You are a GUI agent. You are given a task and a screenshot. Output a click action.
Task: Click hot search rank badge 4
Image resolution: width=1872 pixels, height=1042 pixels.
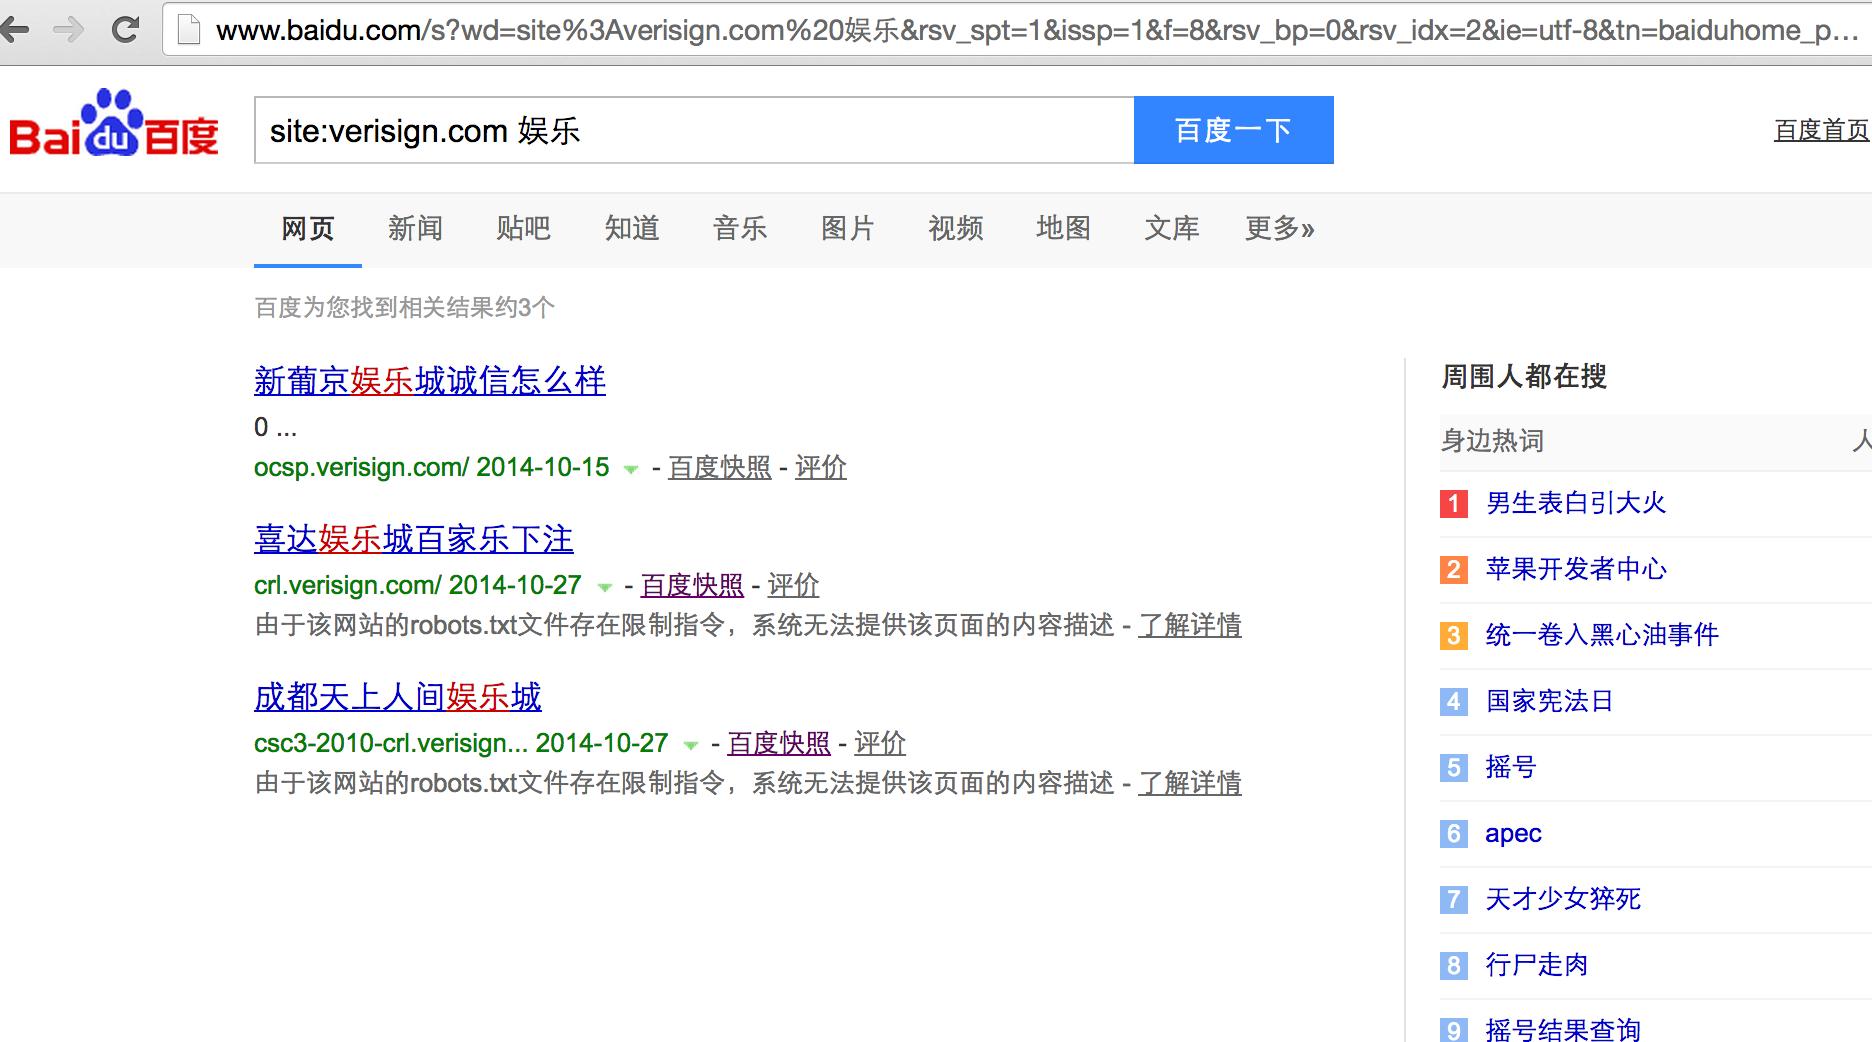click(x=1454, y=701)
